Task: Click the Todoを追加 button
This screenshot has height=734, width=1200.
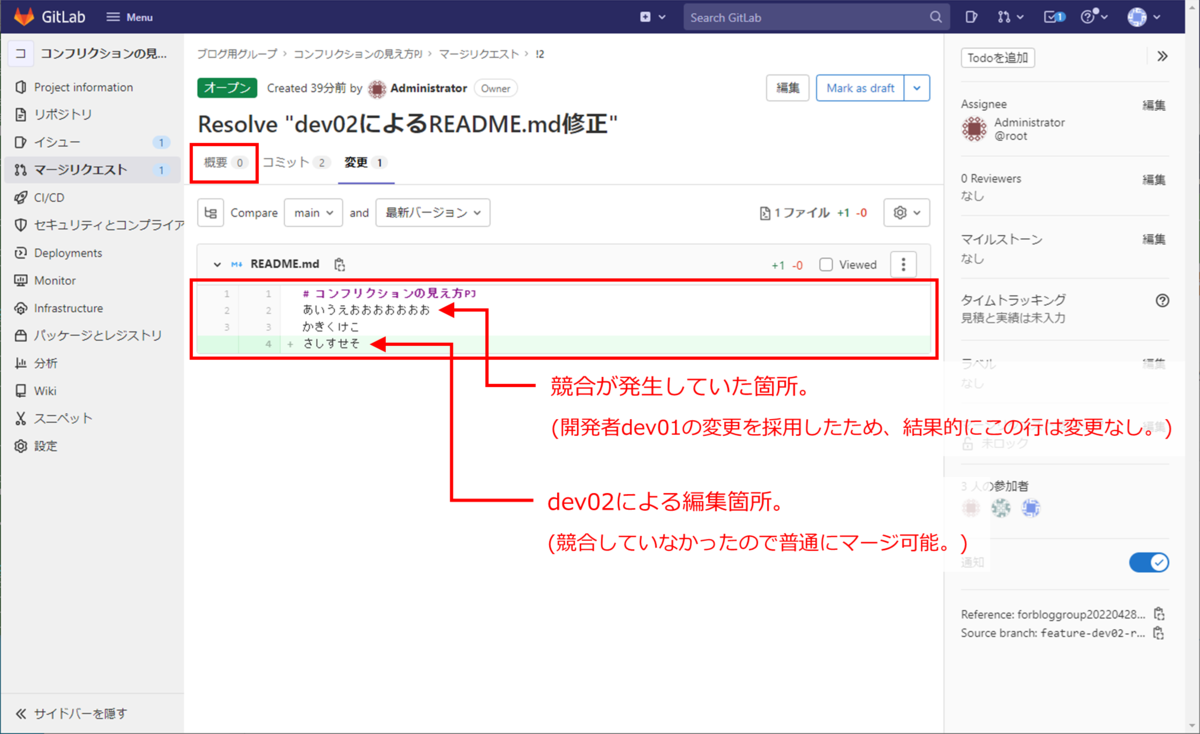Action: pyautogui.click(x=998, y=57)
